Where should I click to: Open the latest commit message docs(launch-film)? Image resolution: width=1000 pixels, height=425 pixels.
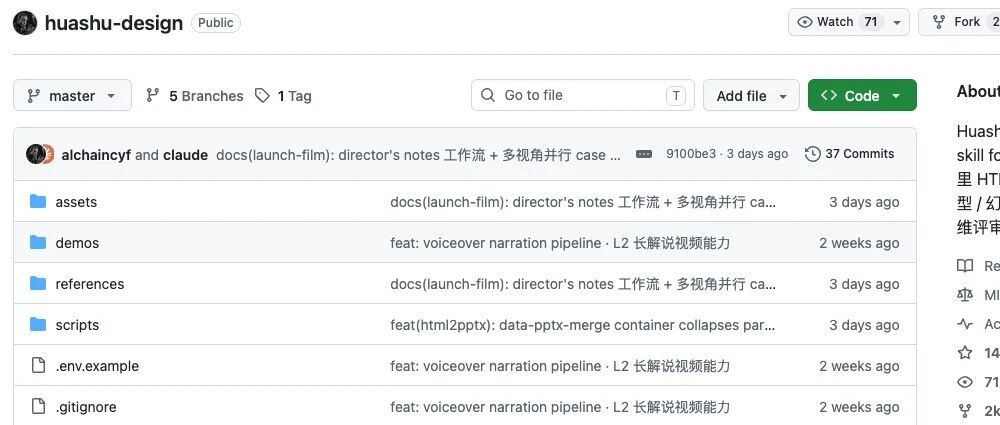pos(418,154)
